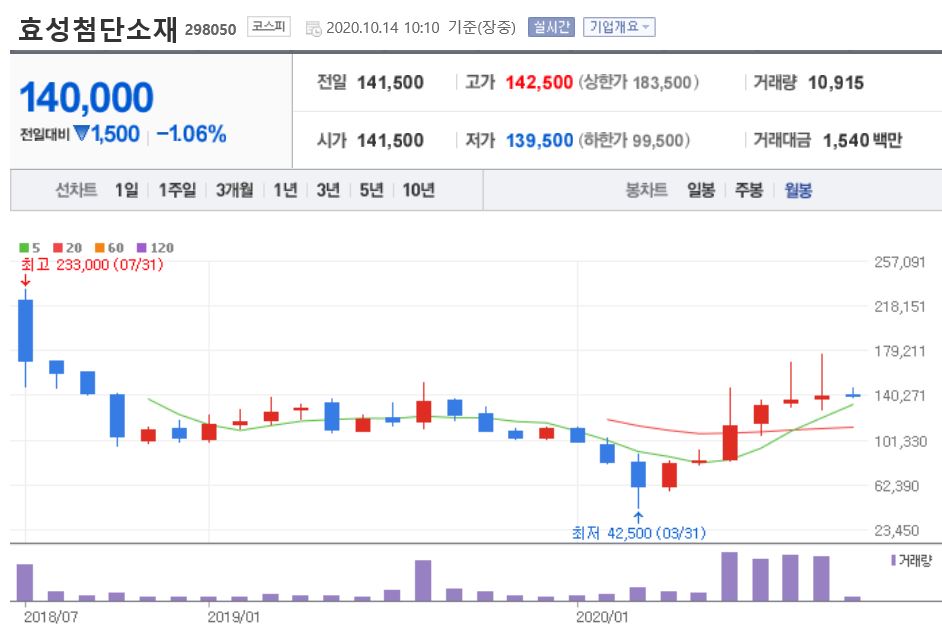Select the 1일 line chart tab
942x629 pixels.
[x=126, y=190]
